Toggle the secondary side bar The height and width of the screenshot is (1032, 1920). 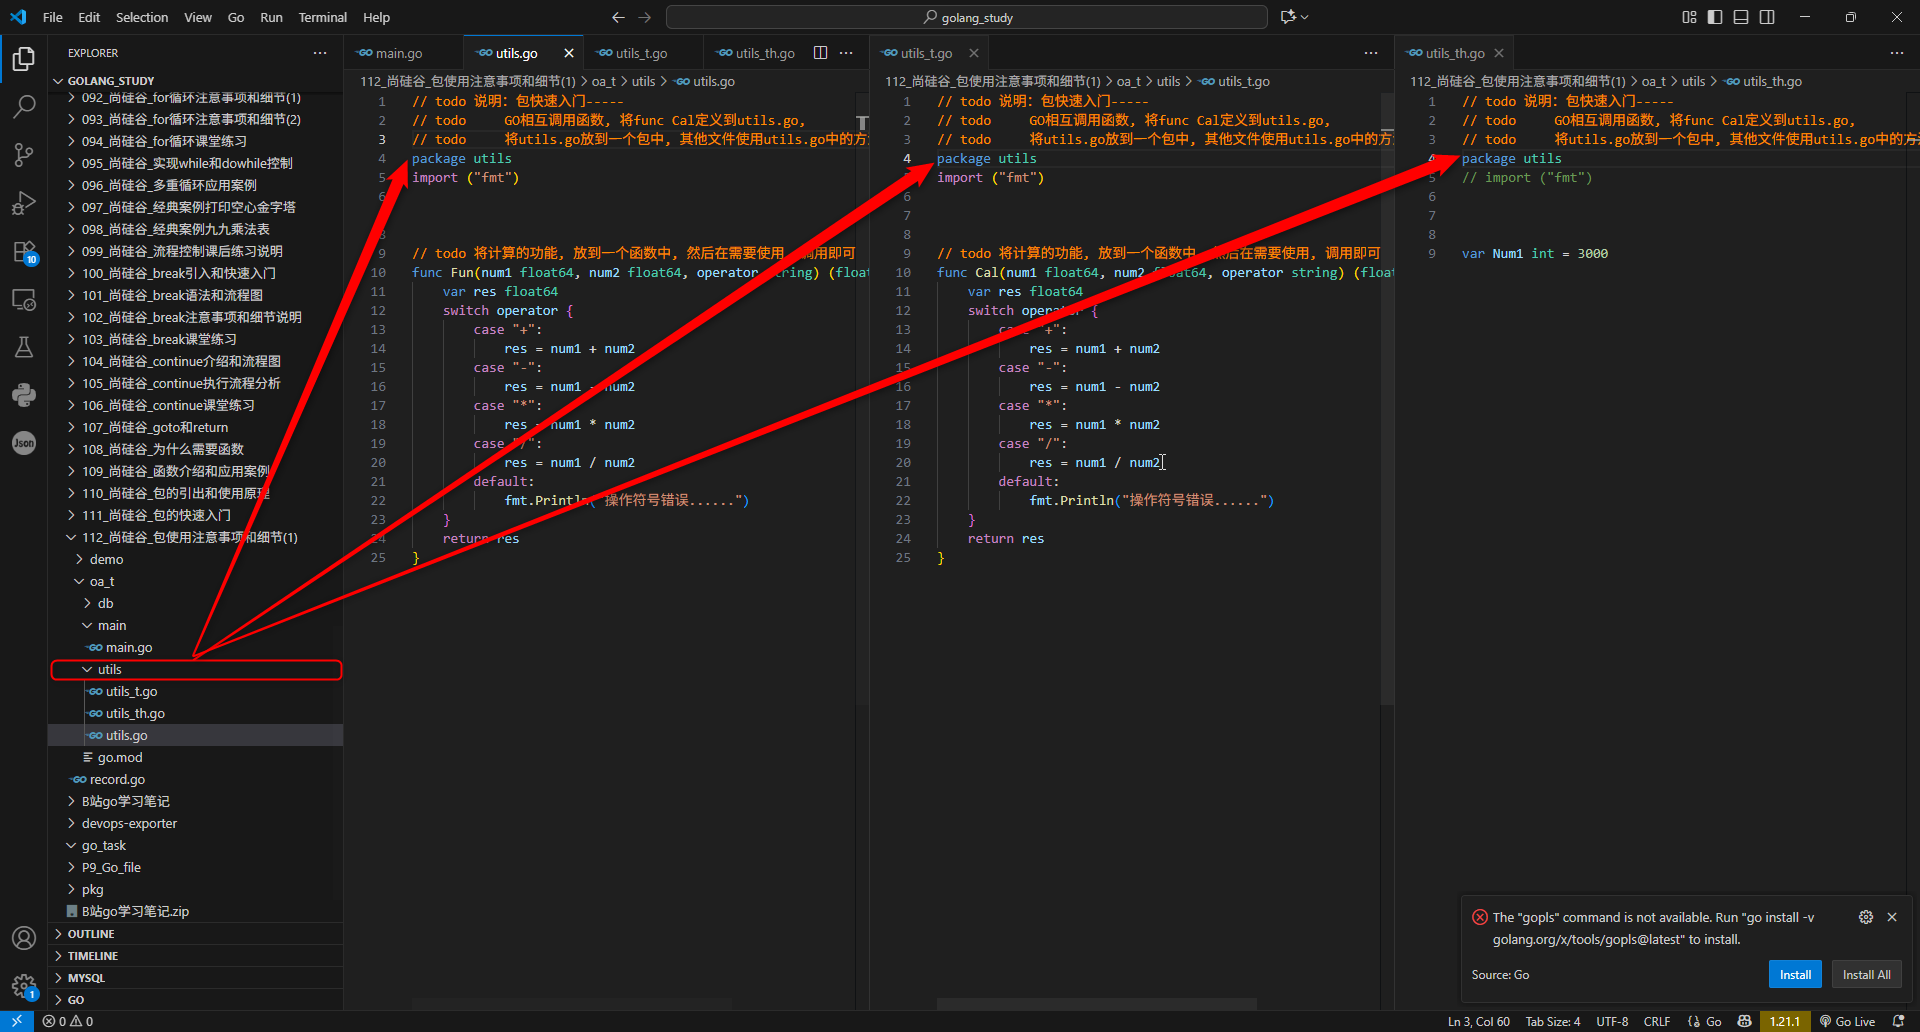[1767, 17]
